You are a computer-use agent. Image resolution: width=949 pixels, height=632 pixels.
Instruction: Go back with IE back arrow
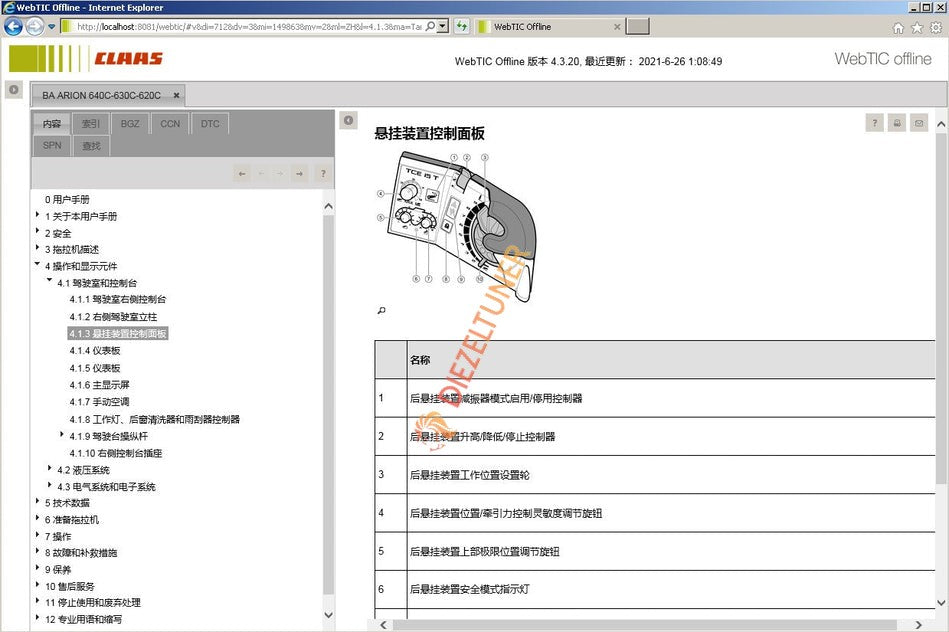point(13,27)
